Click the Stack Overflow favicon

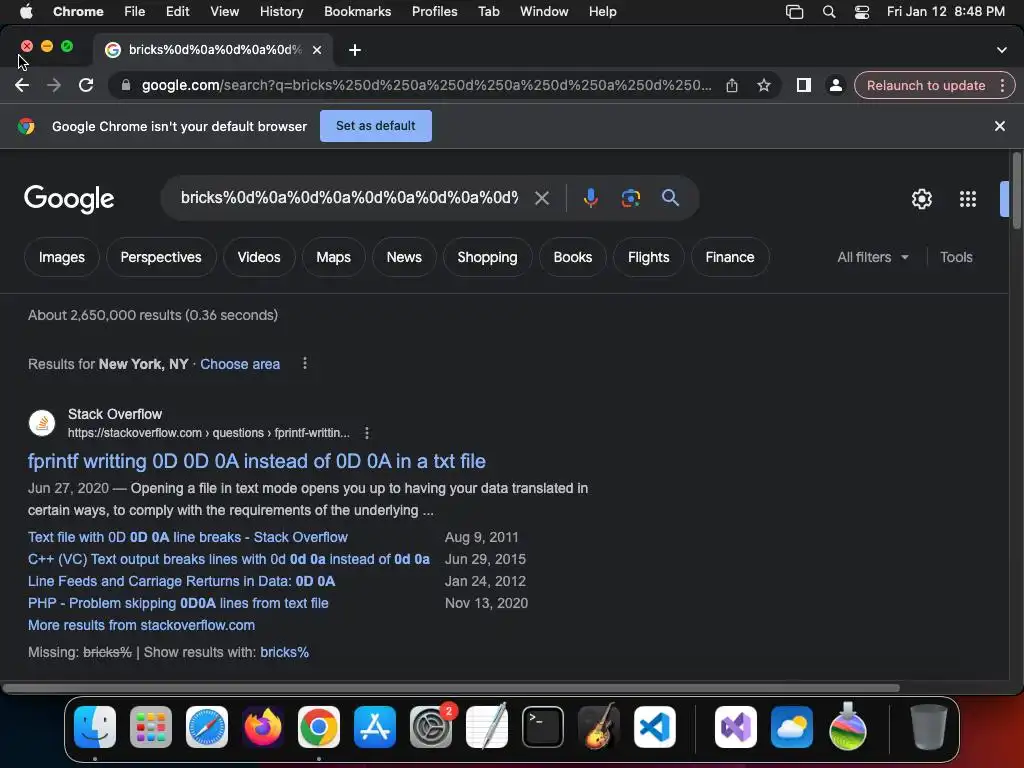42,423
